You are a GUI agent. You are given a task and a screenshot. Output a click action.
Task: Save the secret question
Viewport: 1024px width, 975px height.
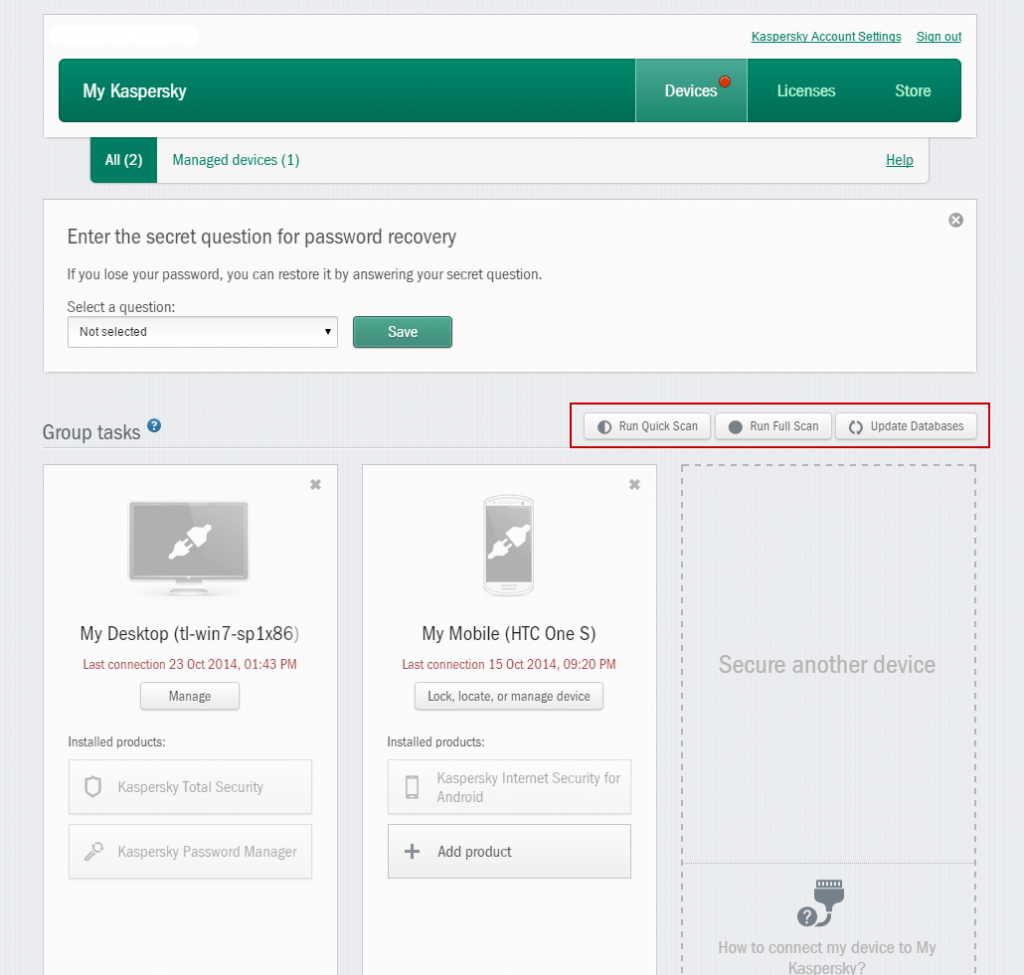pyautogui.click(x=402, y=332)
